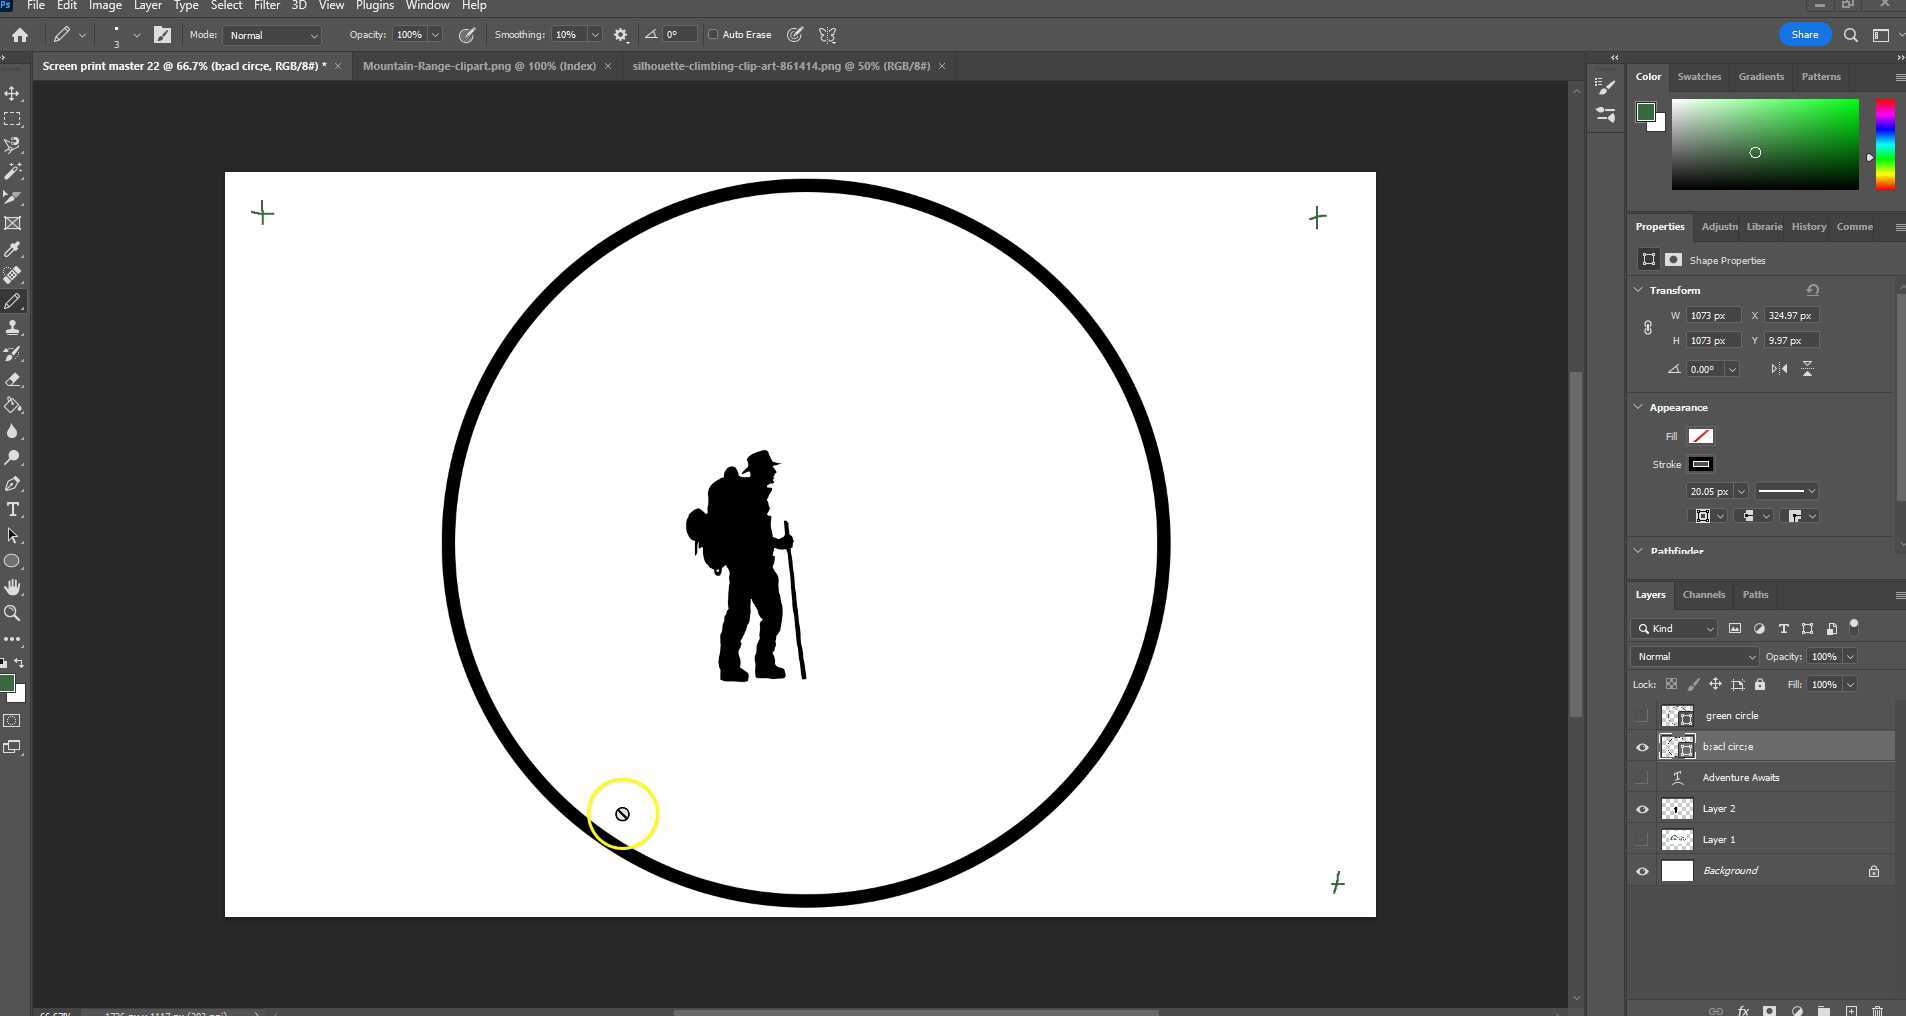Show the green circle layer
The height and width of the screenshot is (1016, 1906).
(x=1642, y=716)
